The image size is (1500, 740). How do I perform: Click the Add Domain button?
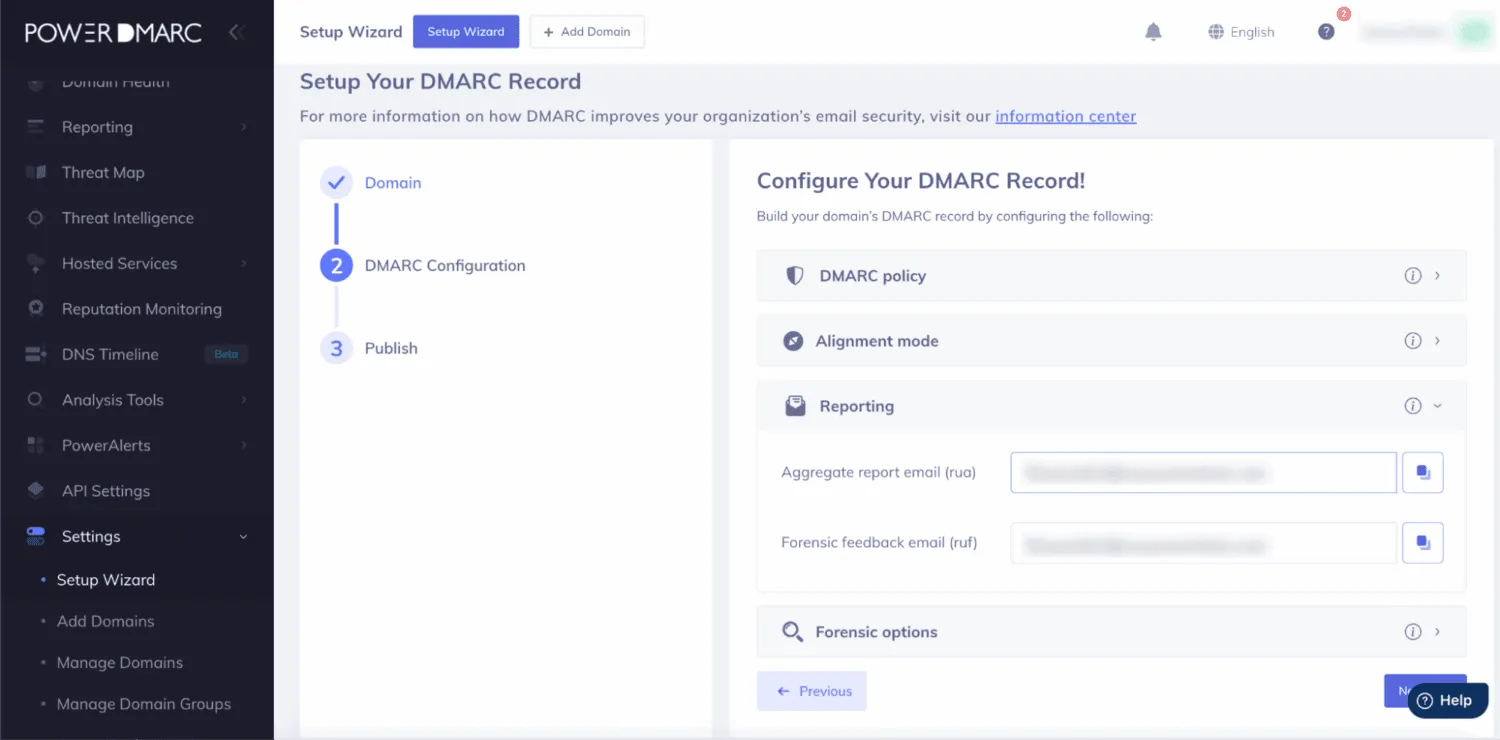pos(587,32)
